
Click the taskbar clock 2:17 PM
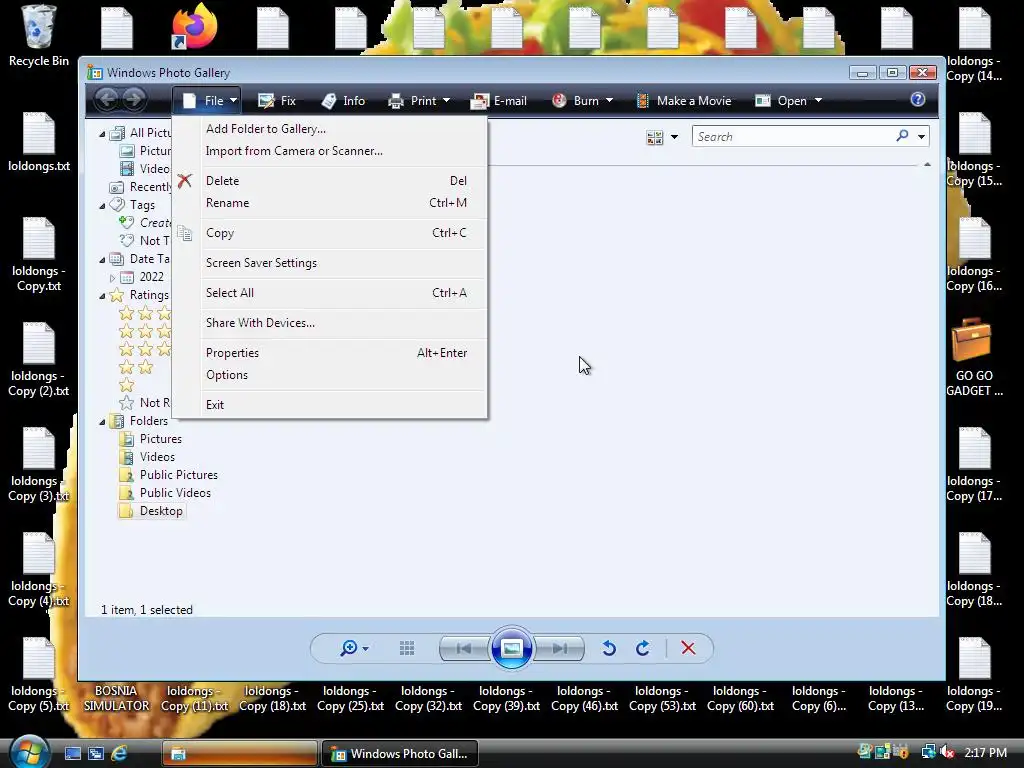tap(985, 752)
